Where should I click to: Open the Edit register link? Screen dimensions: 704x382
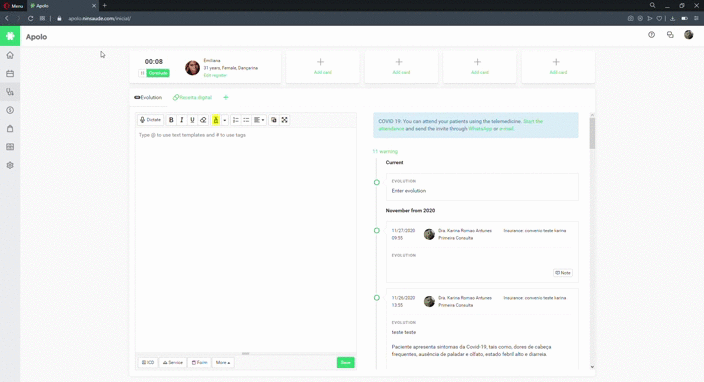pos(215,75)
